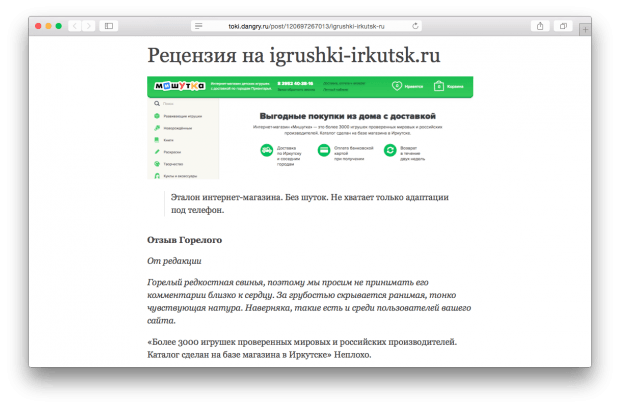Toggle the Safari sidebar button
This screenshot has height=408, width=620.
[109, 25]
